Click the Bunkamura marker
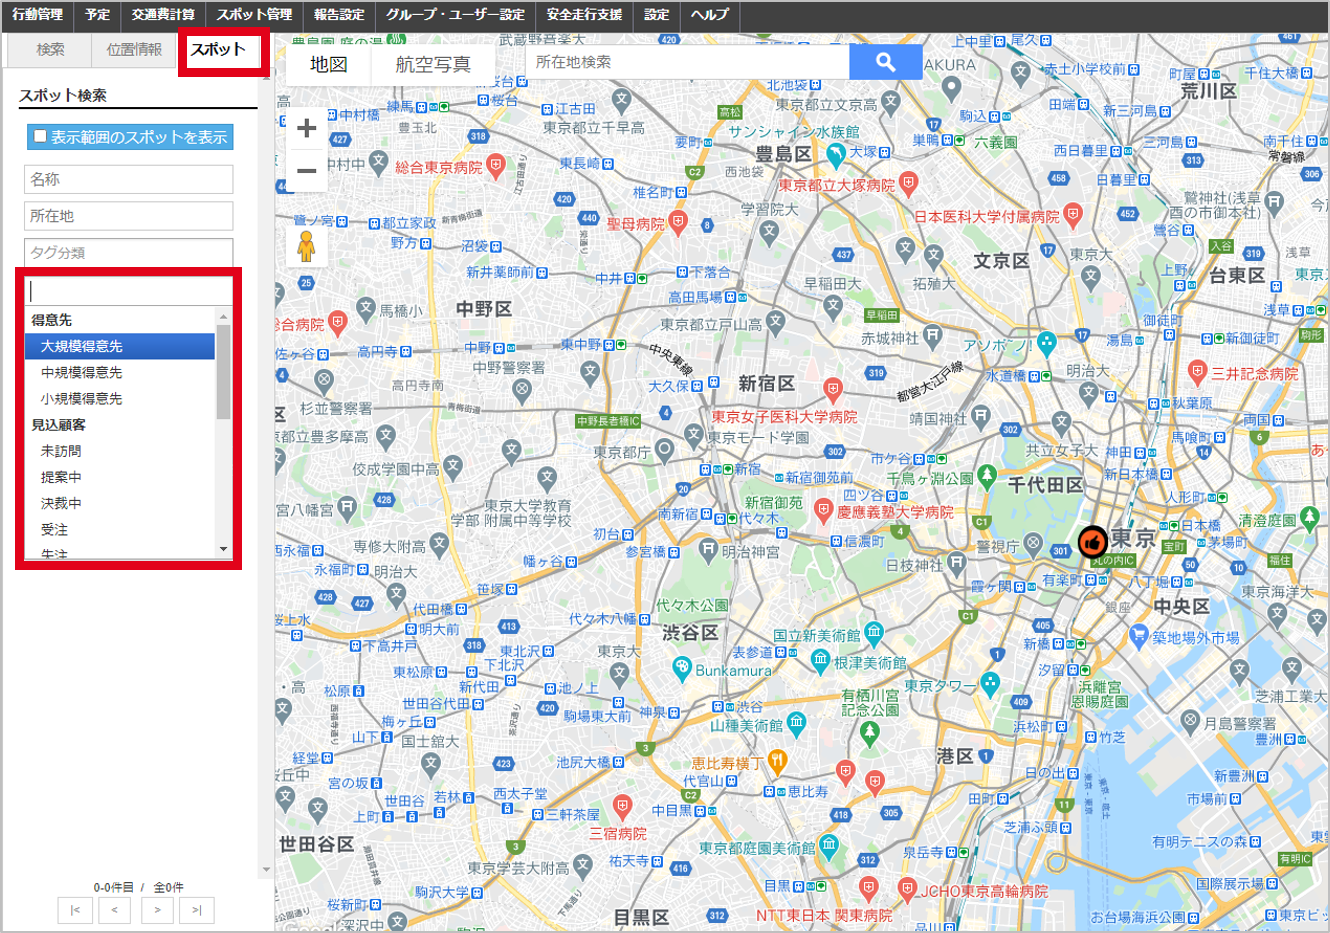 click(x=682, y=669)
